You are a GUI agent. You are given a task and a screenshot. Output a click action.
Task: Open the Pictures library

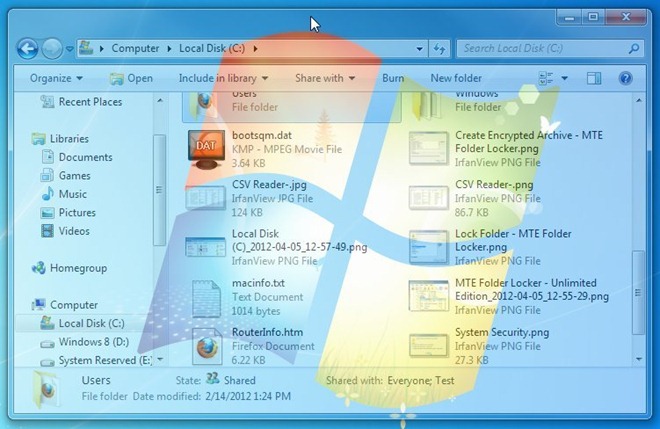pyautogui.click(x=68, y=213)
